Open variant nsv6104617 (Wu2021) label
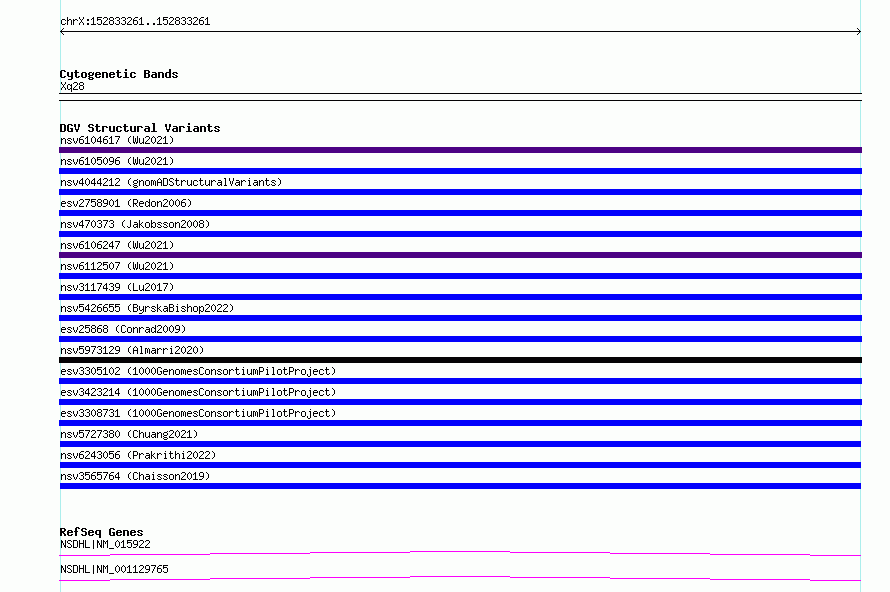Screen dimensions: 890x592 coord(117,140)
